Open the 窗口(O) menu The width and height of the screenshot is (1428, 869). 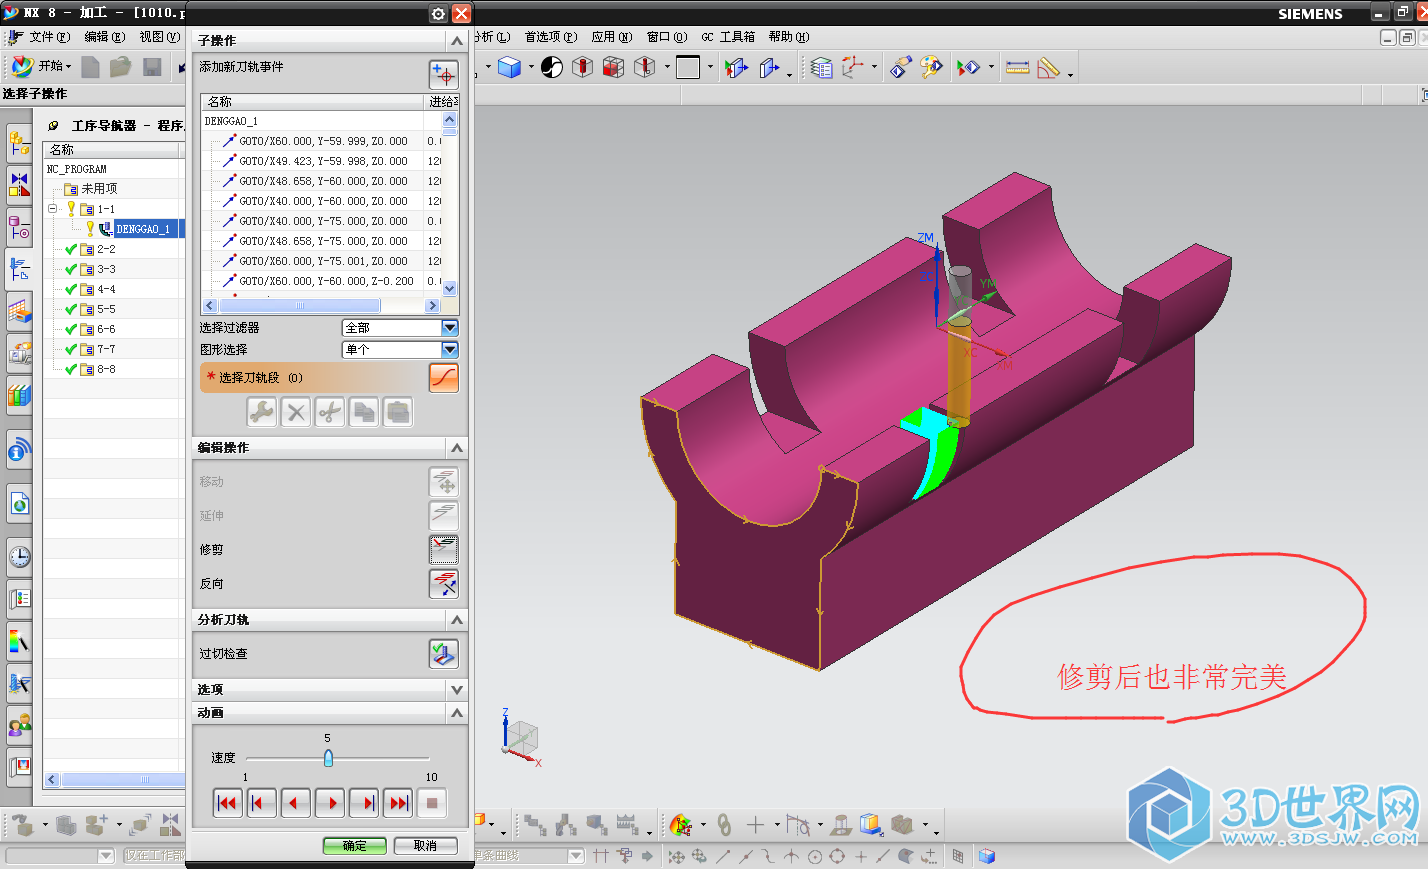pos(666,37)
